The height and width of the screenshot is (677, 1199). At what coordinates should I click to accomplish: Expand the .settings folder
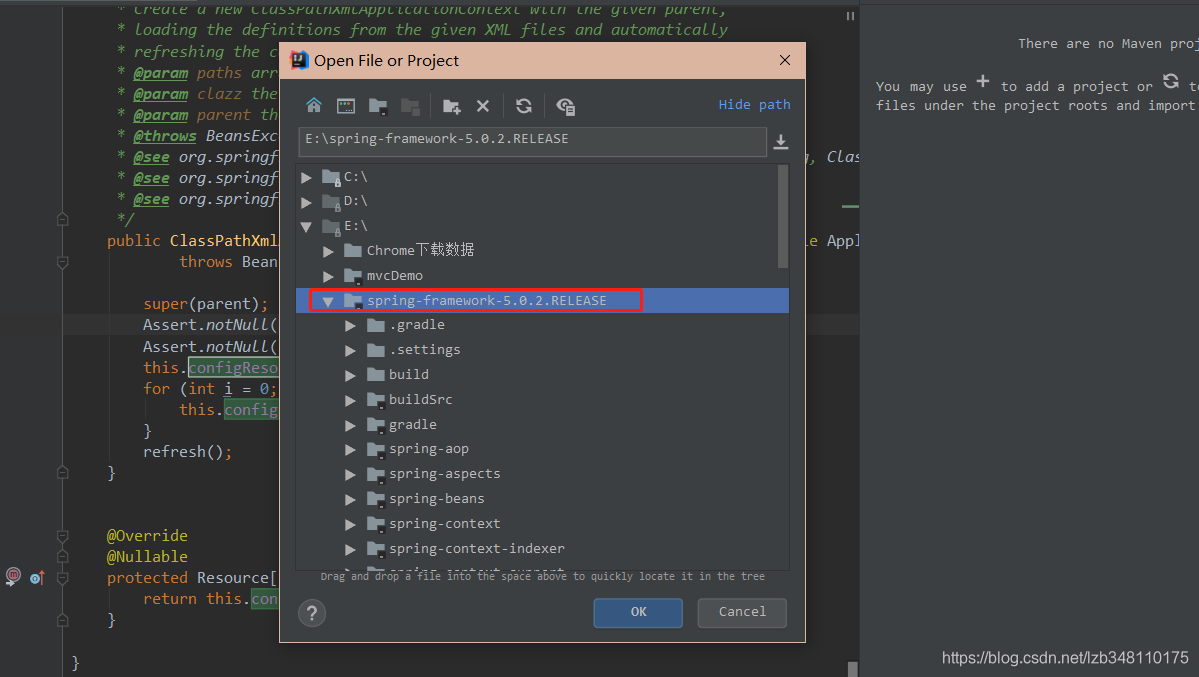(350, 350)
